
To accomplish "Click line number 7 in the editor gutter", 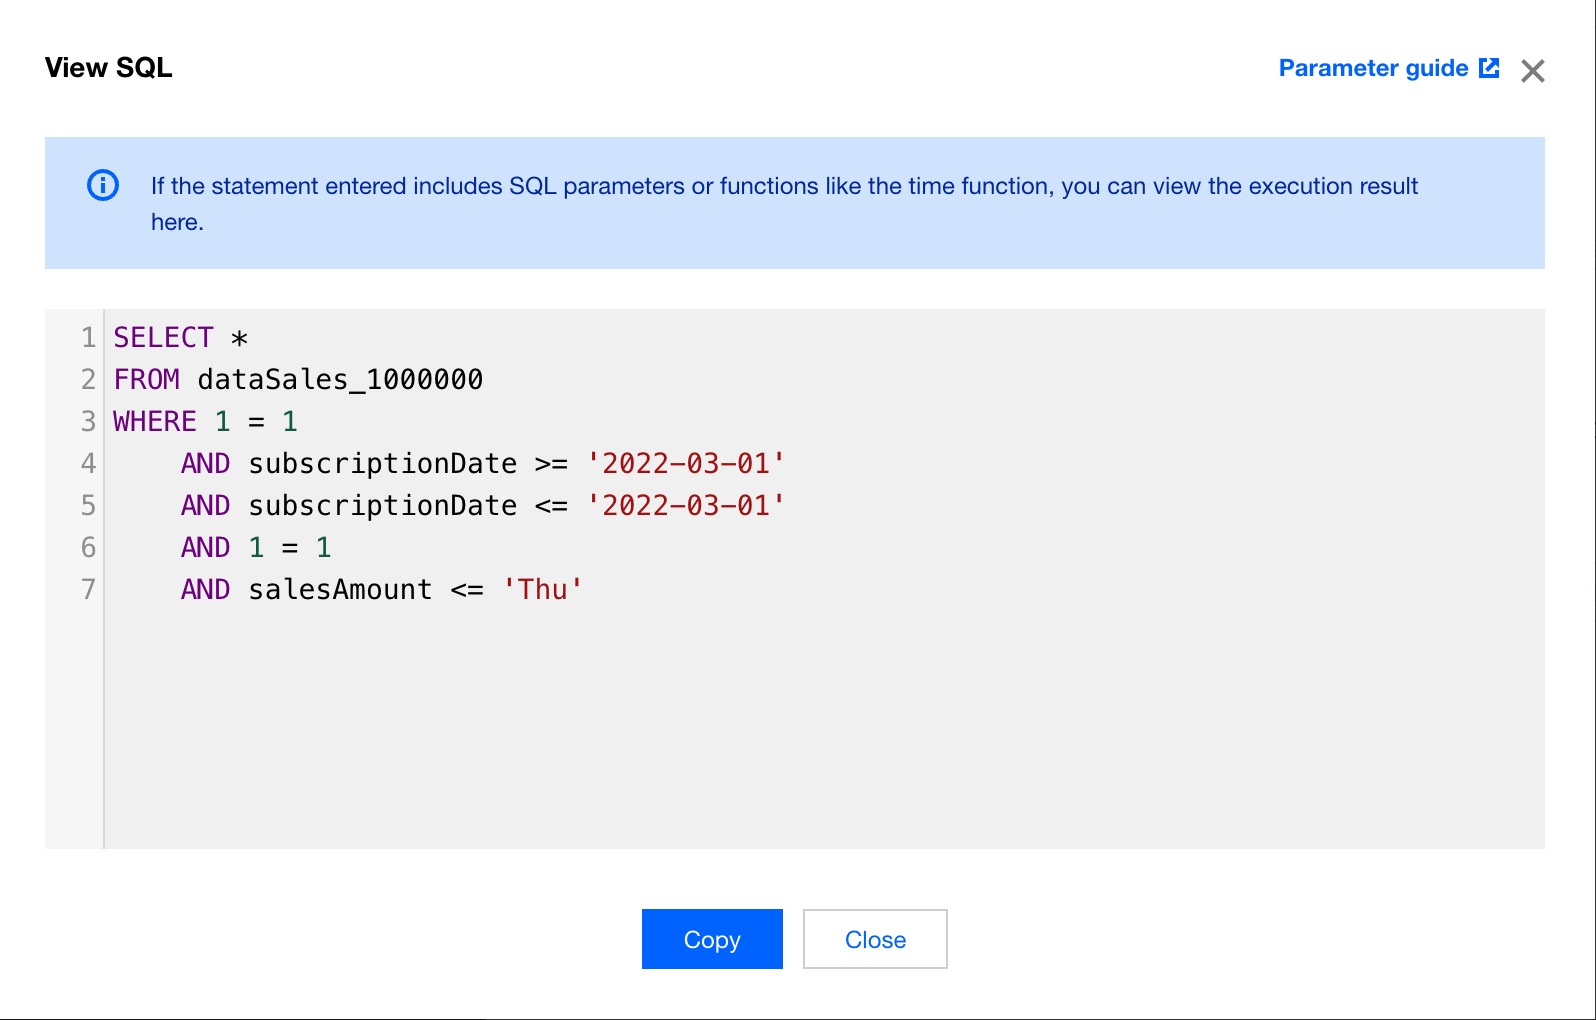I will (88, 590).
